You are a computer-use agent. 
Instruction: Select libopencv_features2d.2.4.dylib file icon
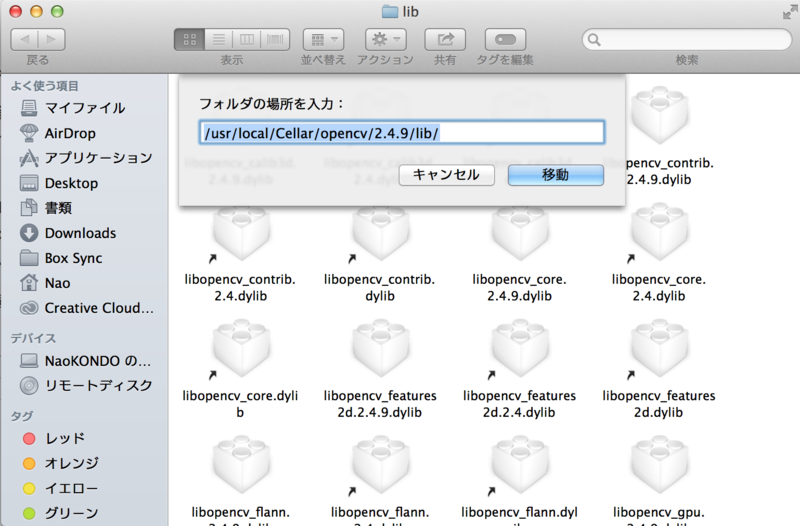(x=519, y=350)
